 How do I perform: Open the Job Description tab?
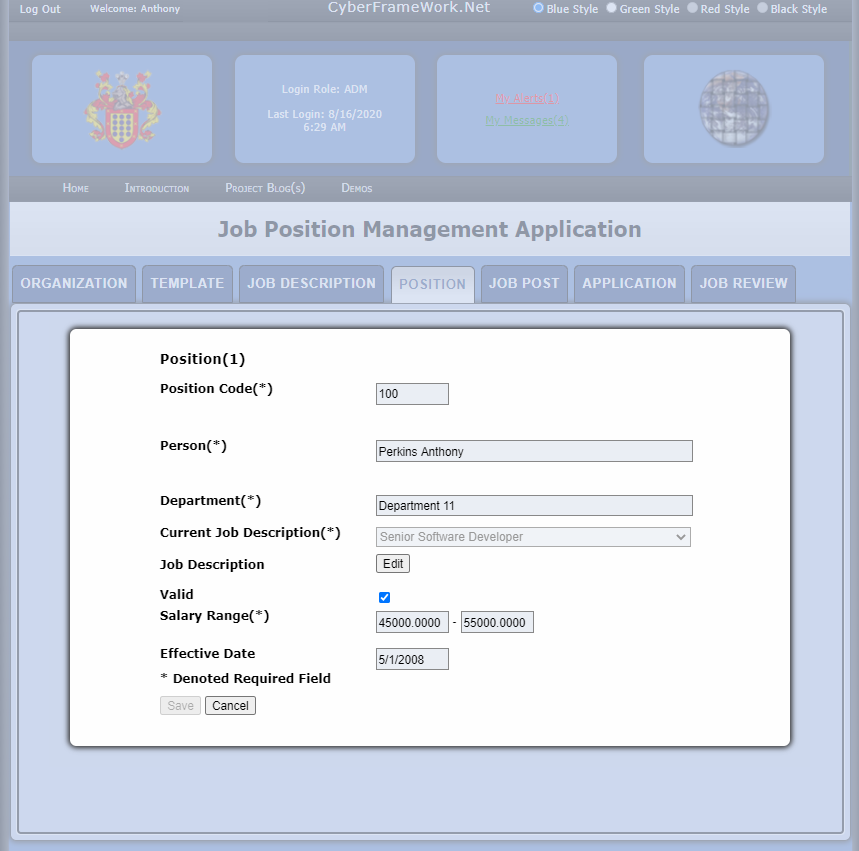pos(311,284)
